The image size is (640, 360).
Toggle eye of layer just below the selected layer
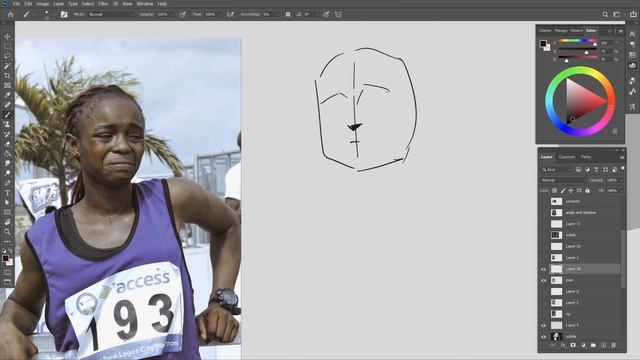pos(544,280)
